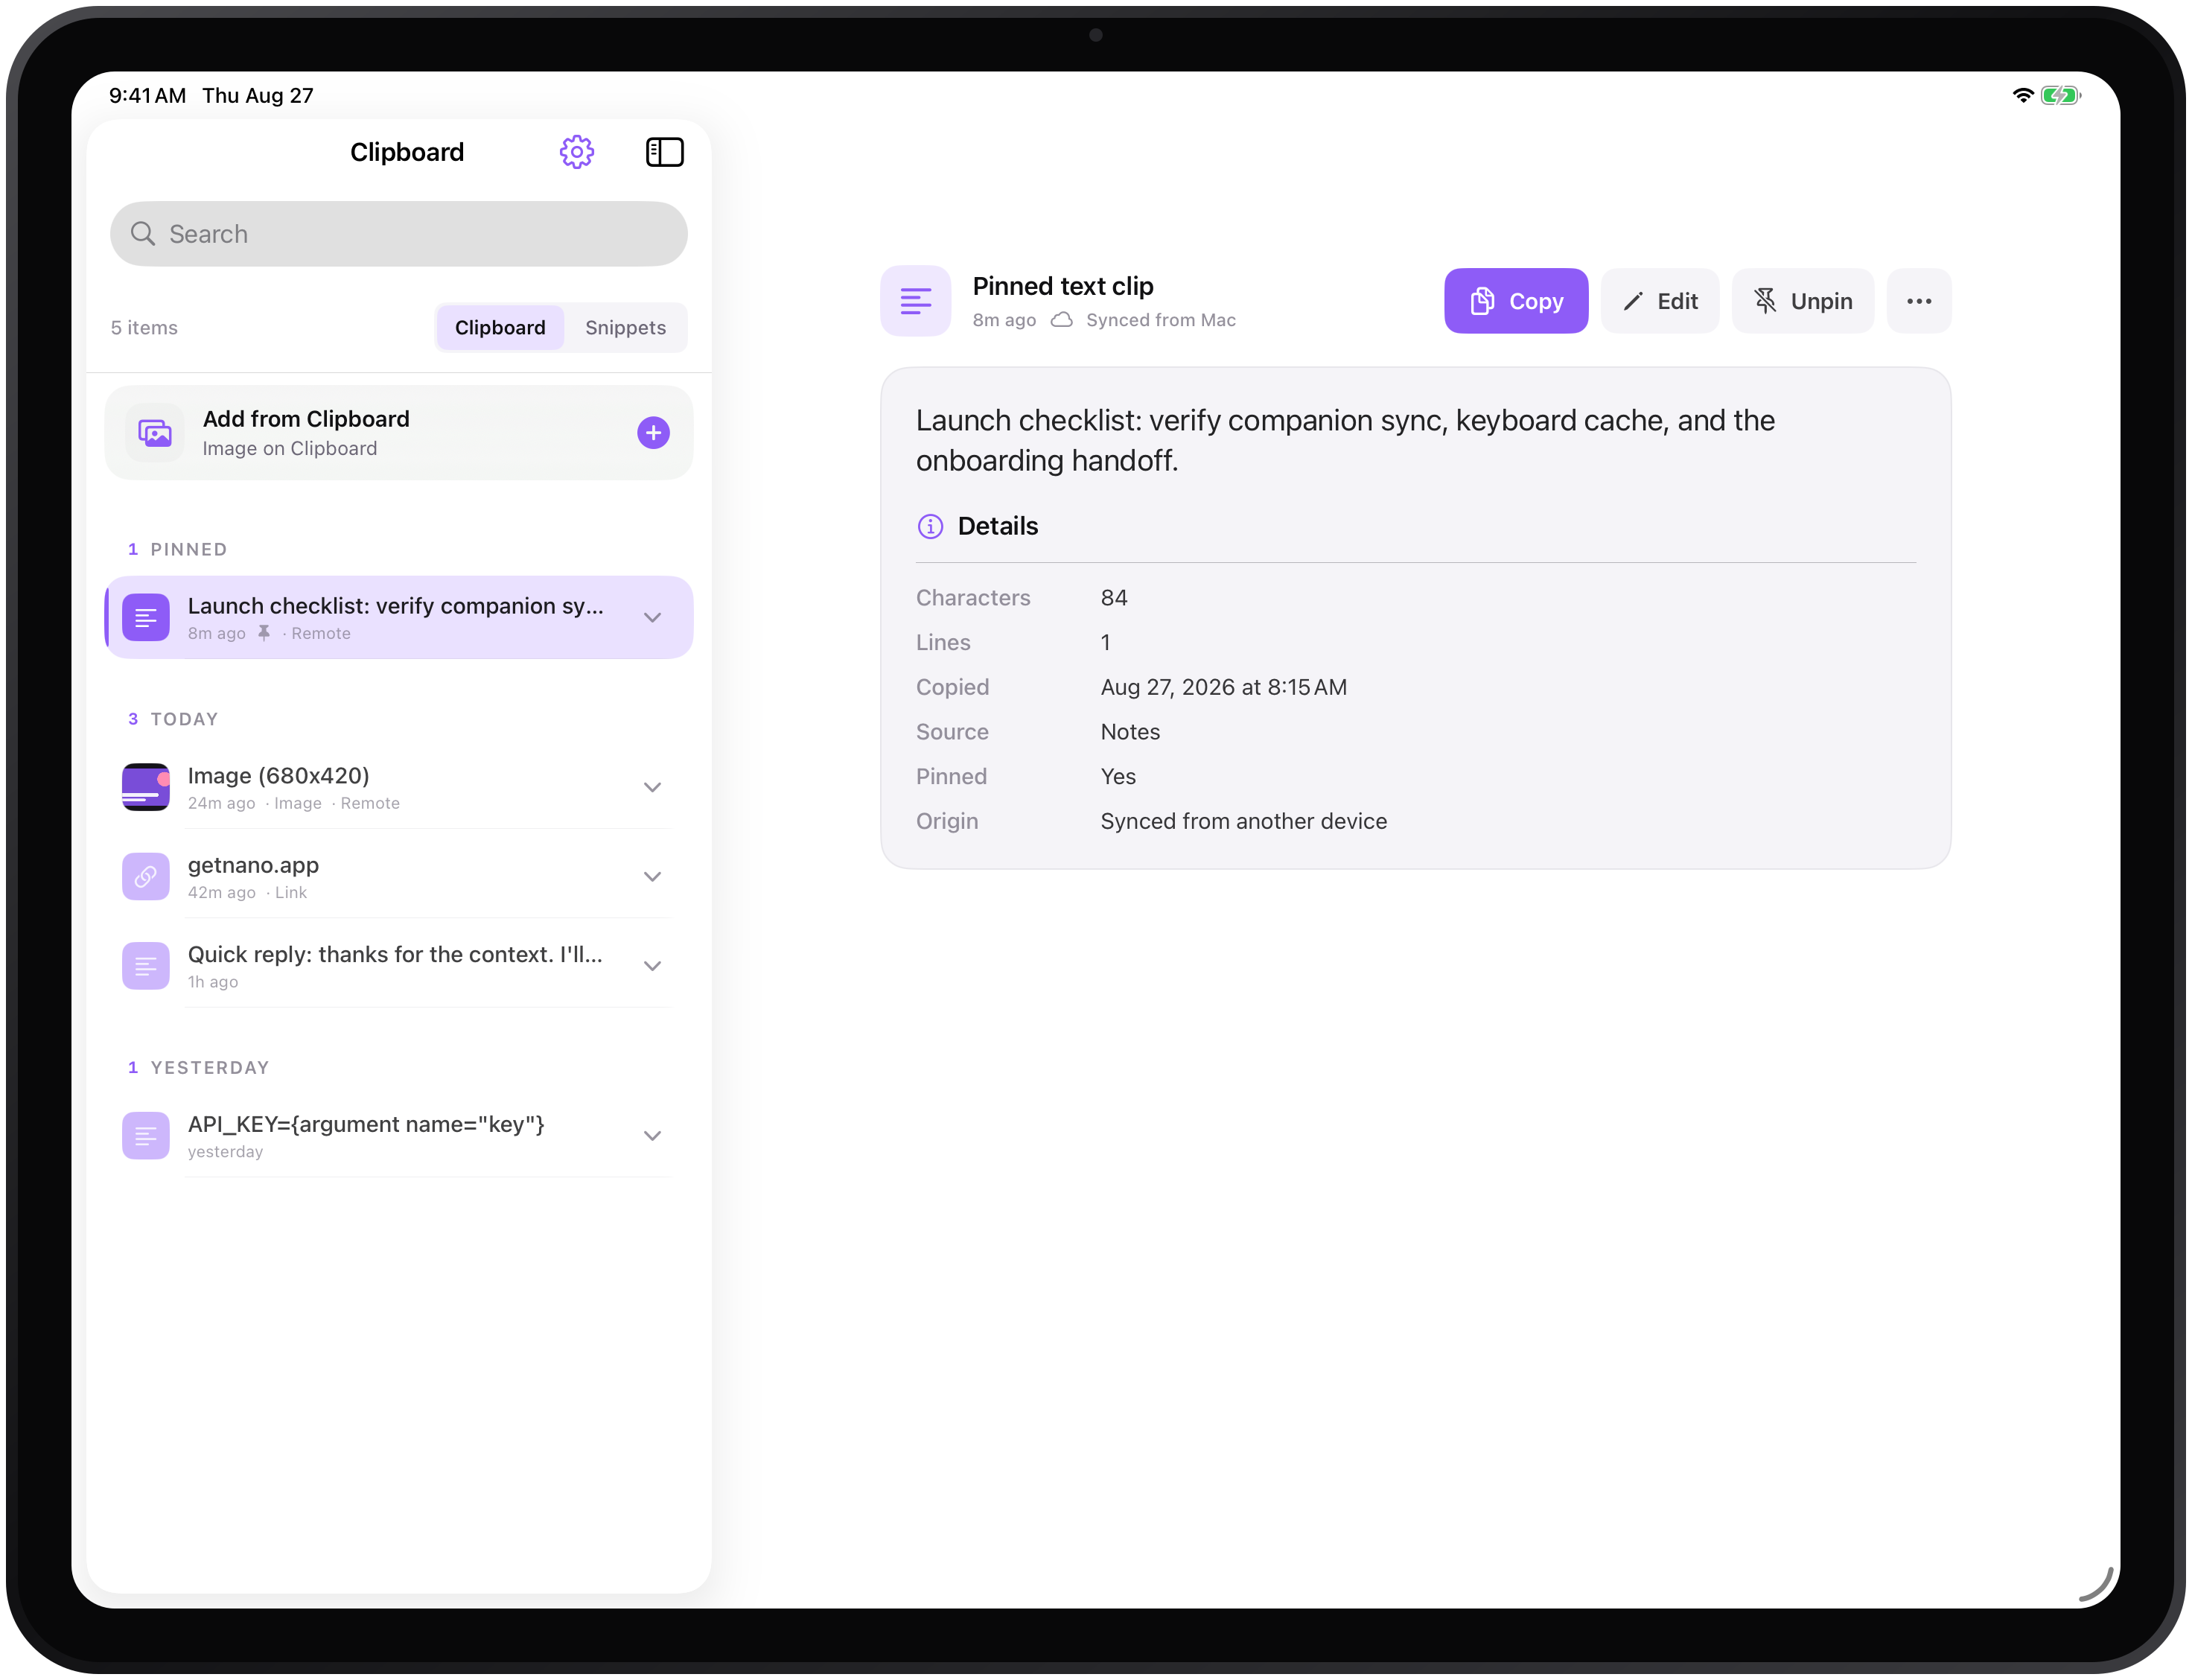Check the battery status icon
The width and height of the screenshot is (2192, 1680).
tap(2060, 96)
